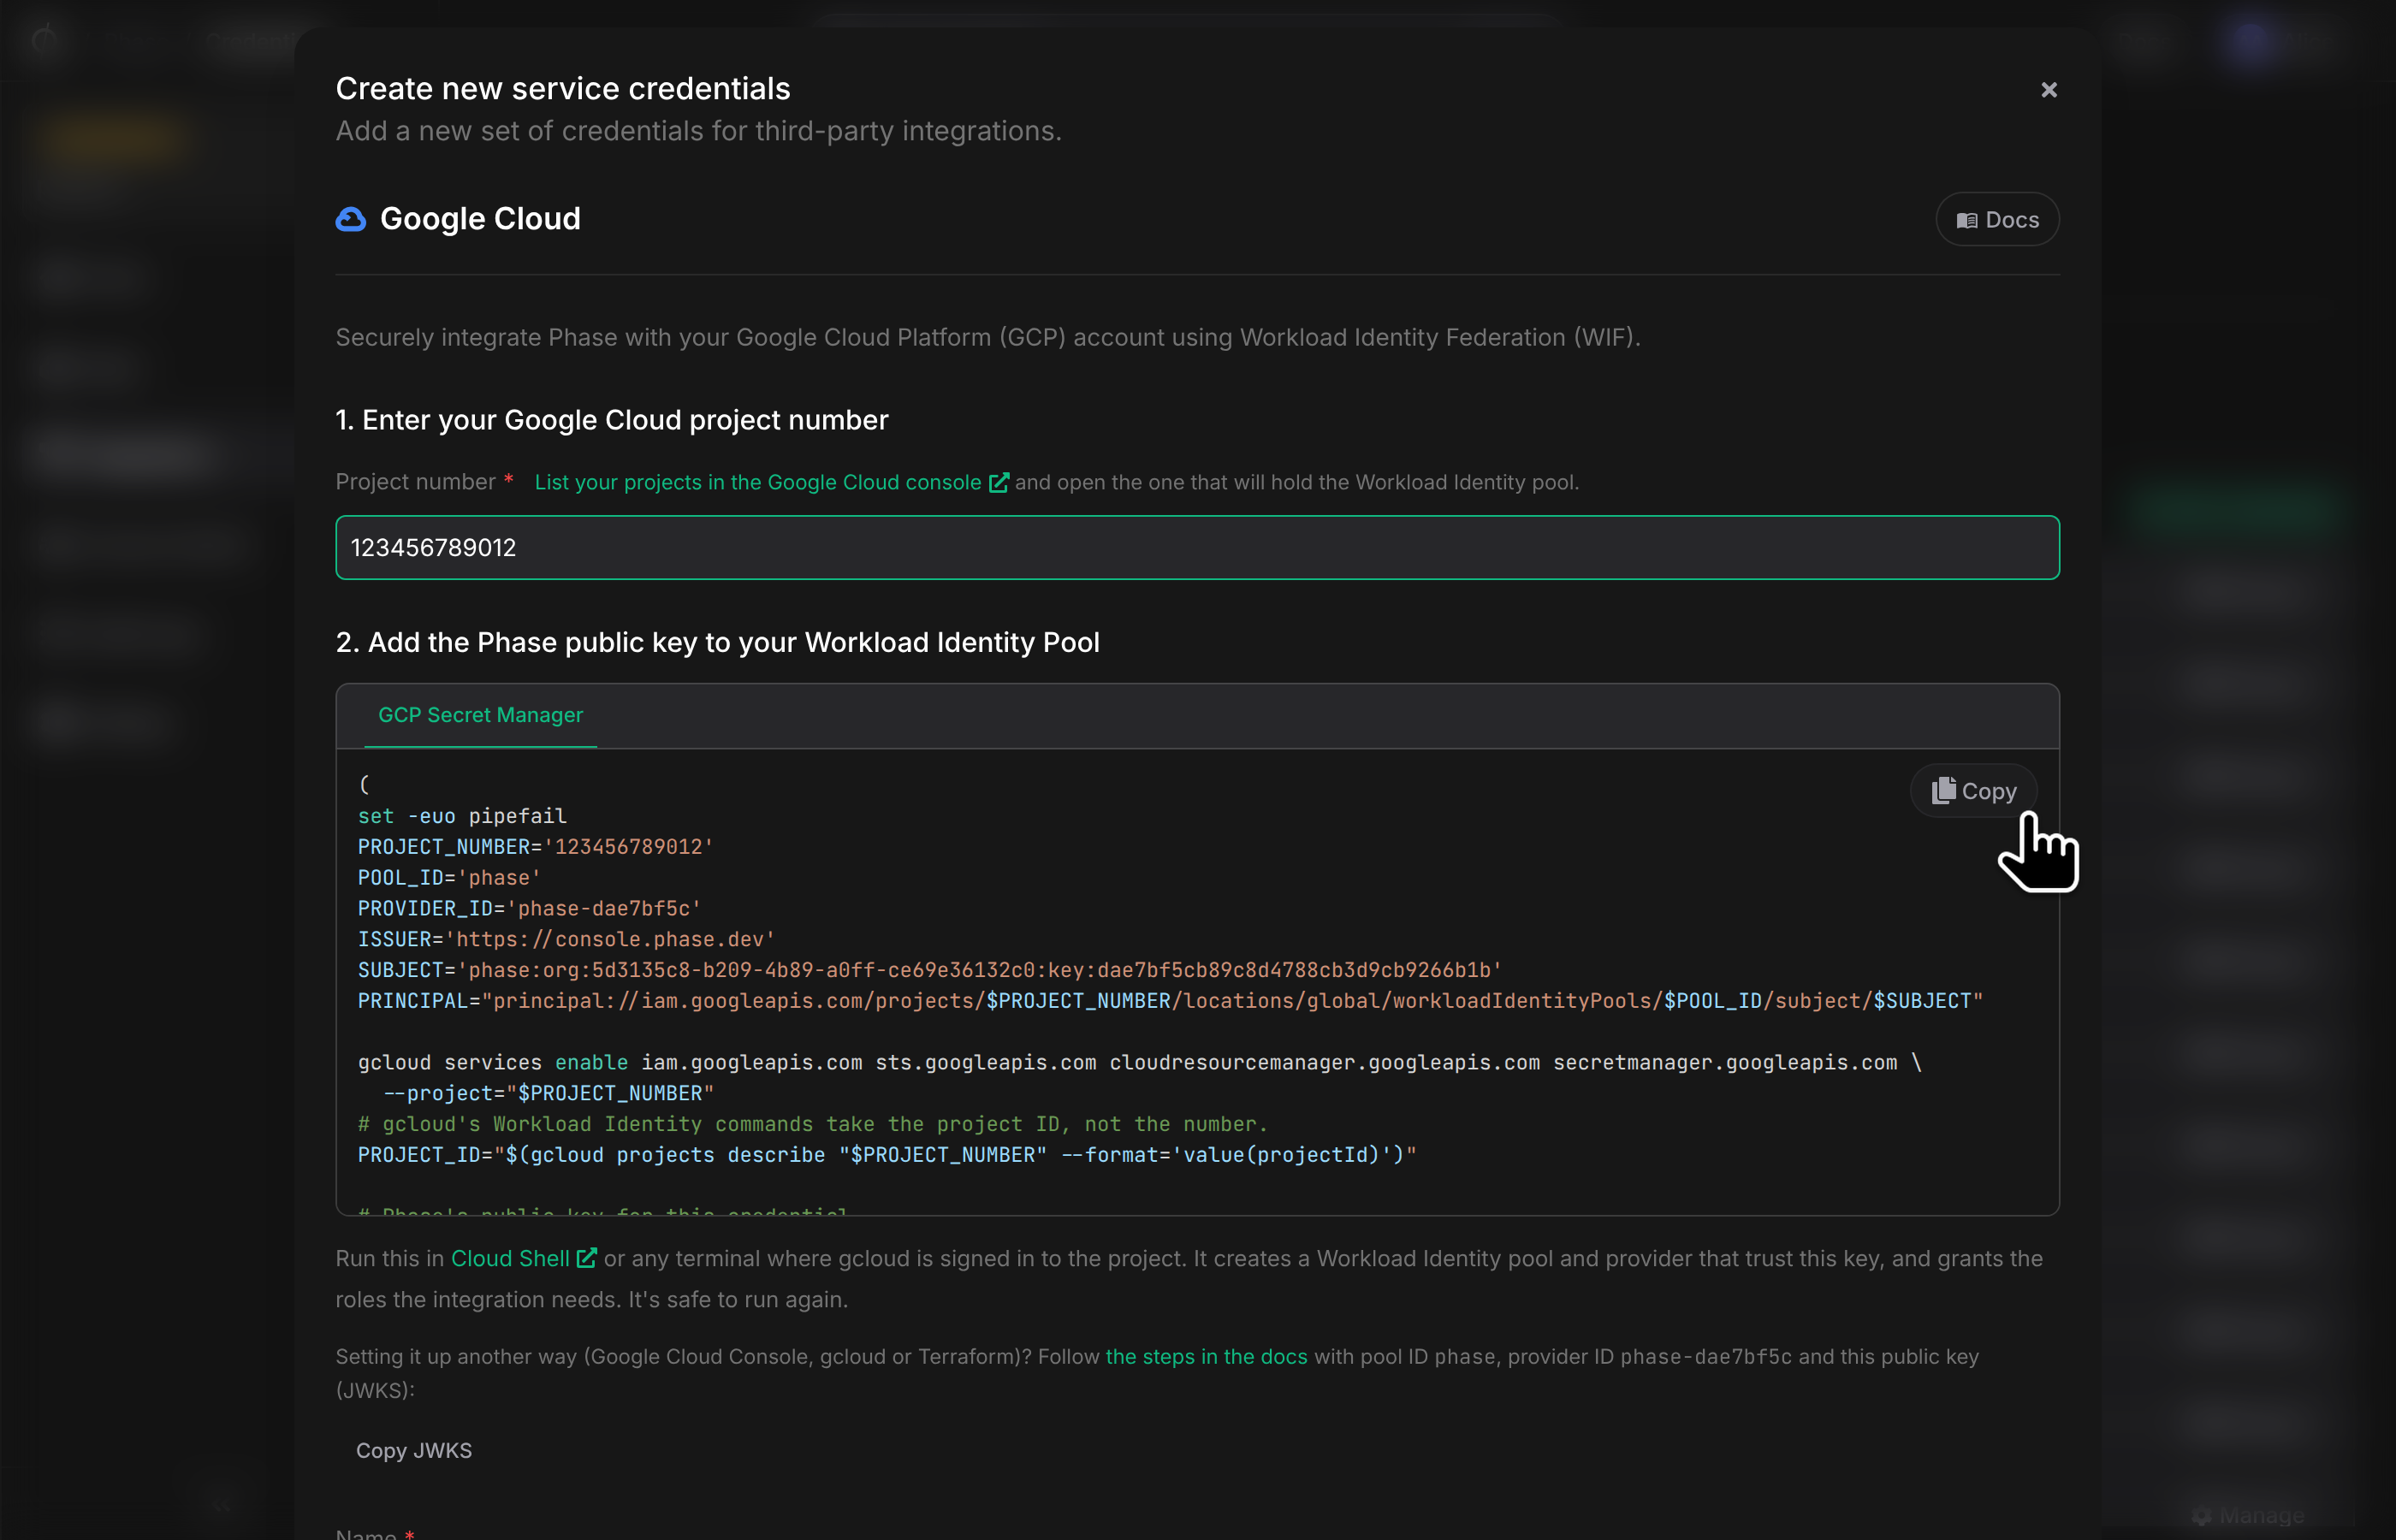Viewport: 2396px width, 1540px height.
Task: Click the '2. Add the Phase public key' heading
Action: 718,642
